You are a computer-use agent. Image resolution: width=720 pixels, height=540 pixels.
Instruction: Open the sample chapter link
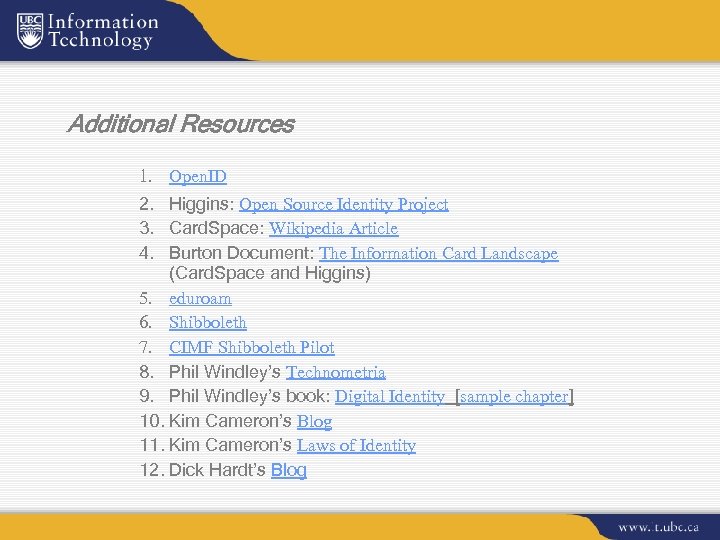[x=515, y=396]
